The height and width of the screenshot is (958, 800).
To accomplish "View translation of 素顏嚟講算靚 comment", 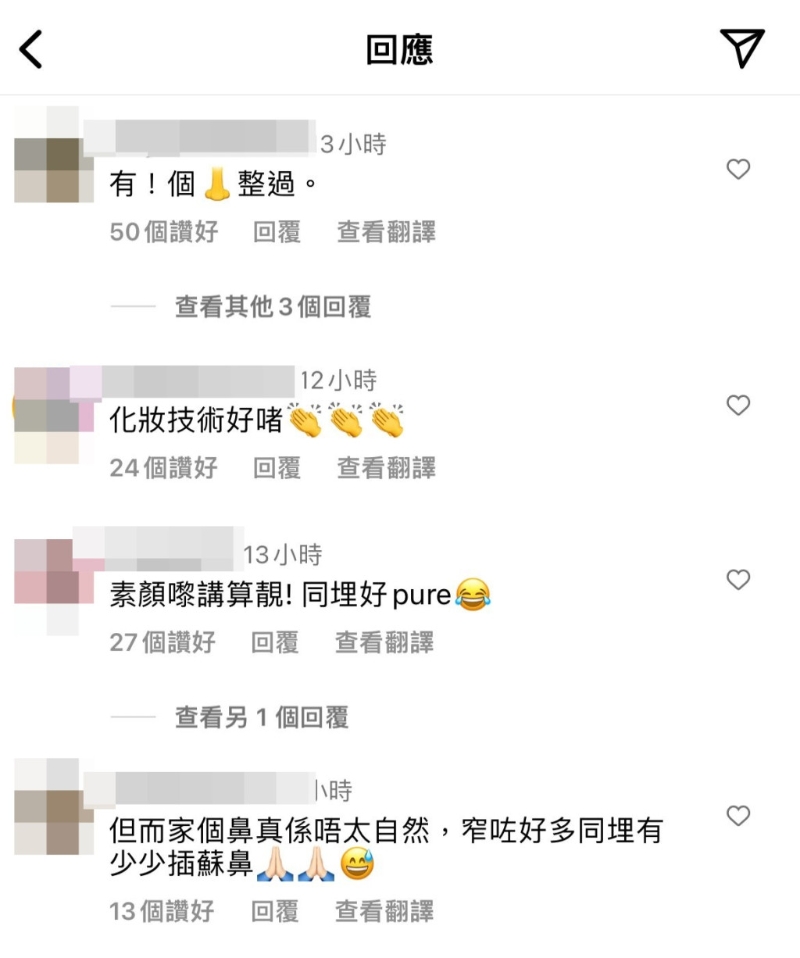I will coord(384,643).
